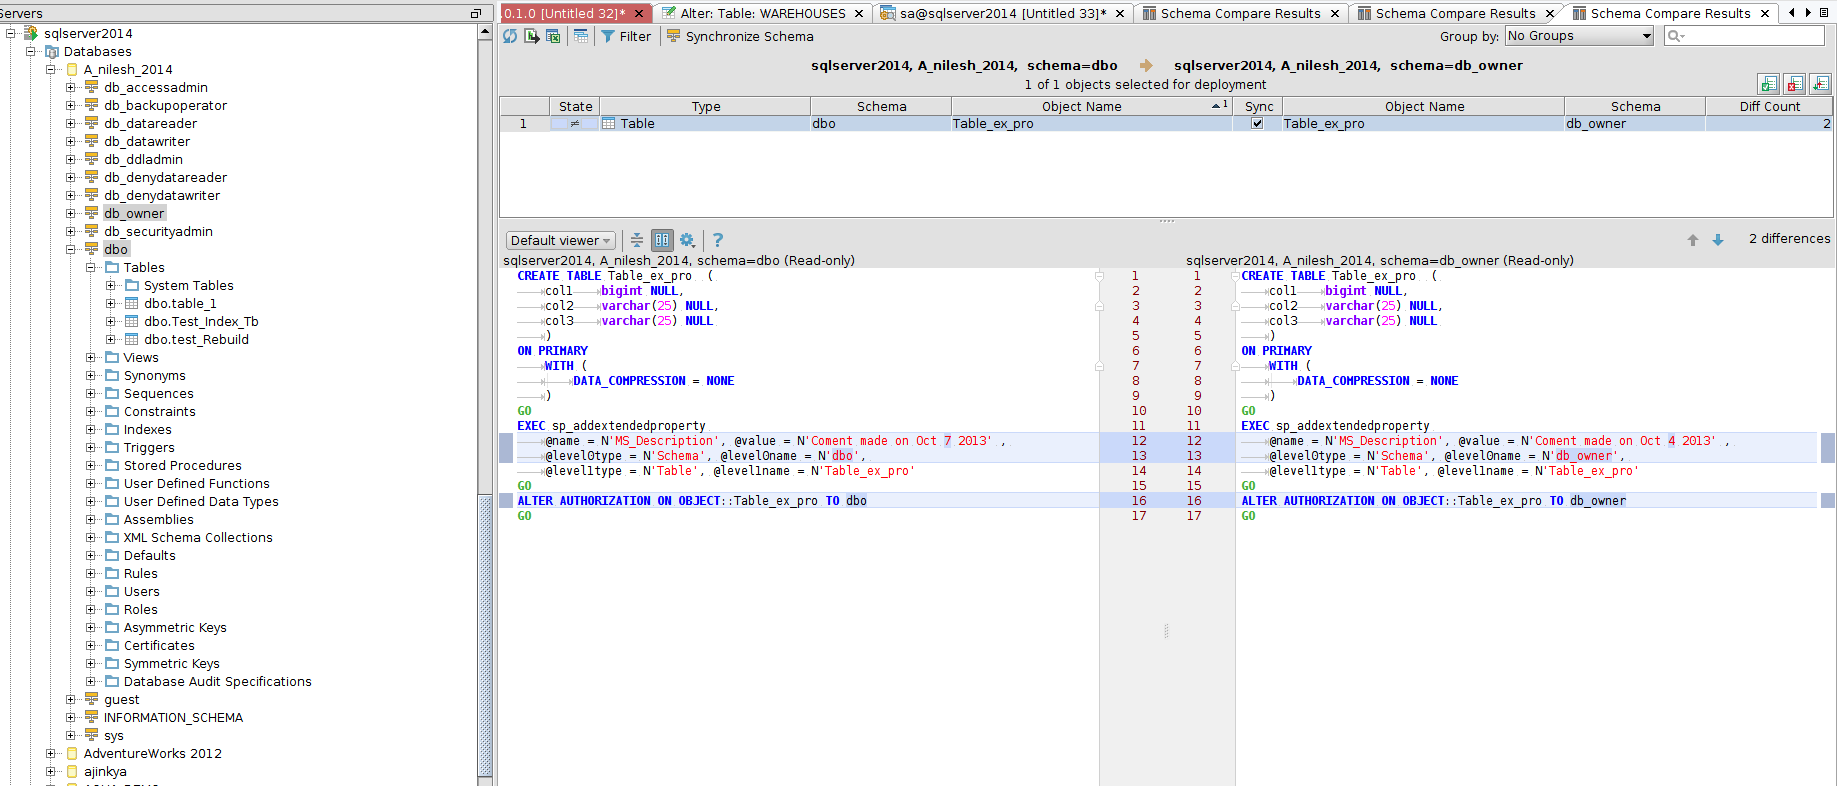
Task: Click the export results icon beside refresh
Action: (531, 36)
